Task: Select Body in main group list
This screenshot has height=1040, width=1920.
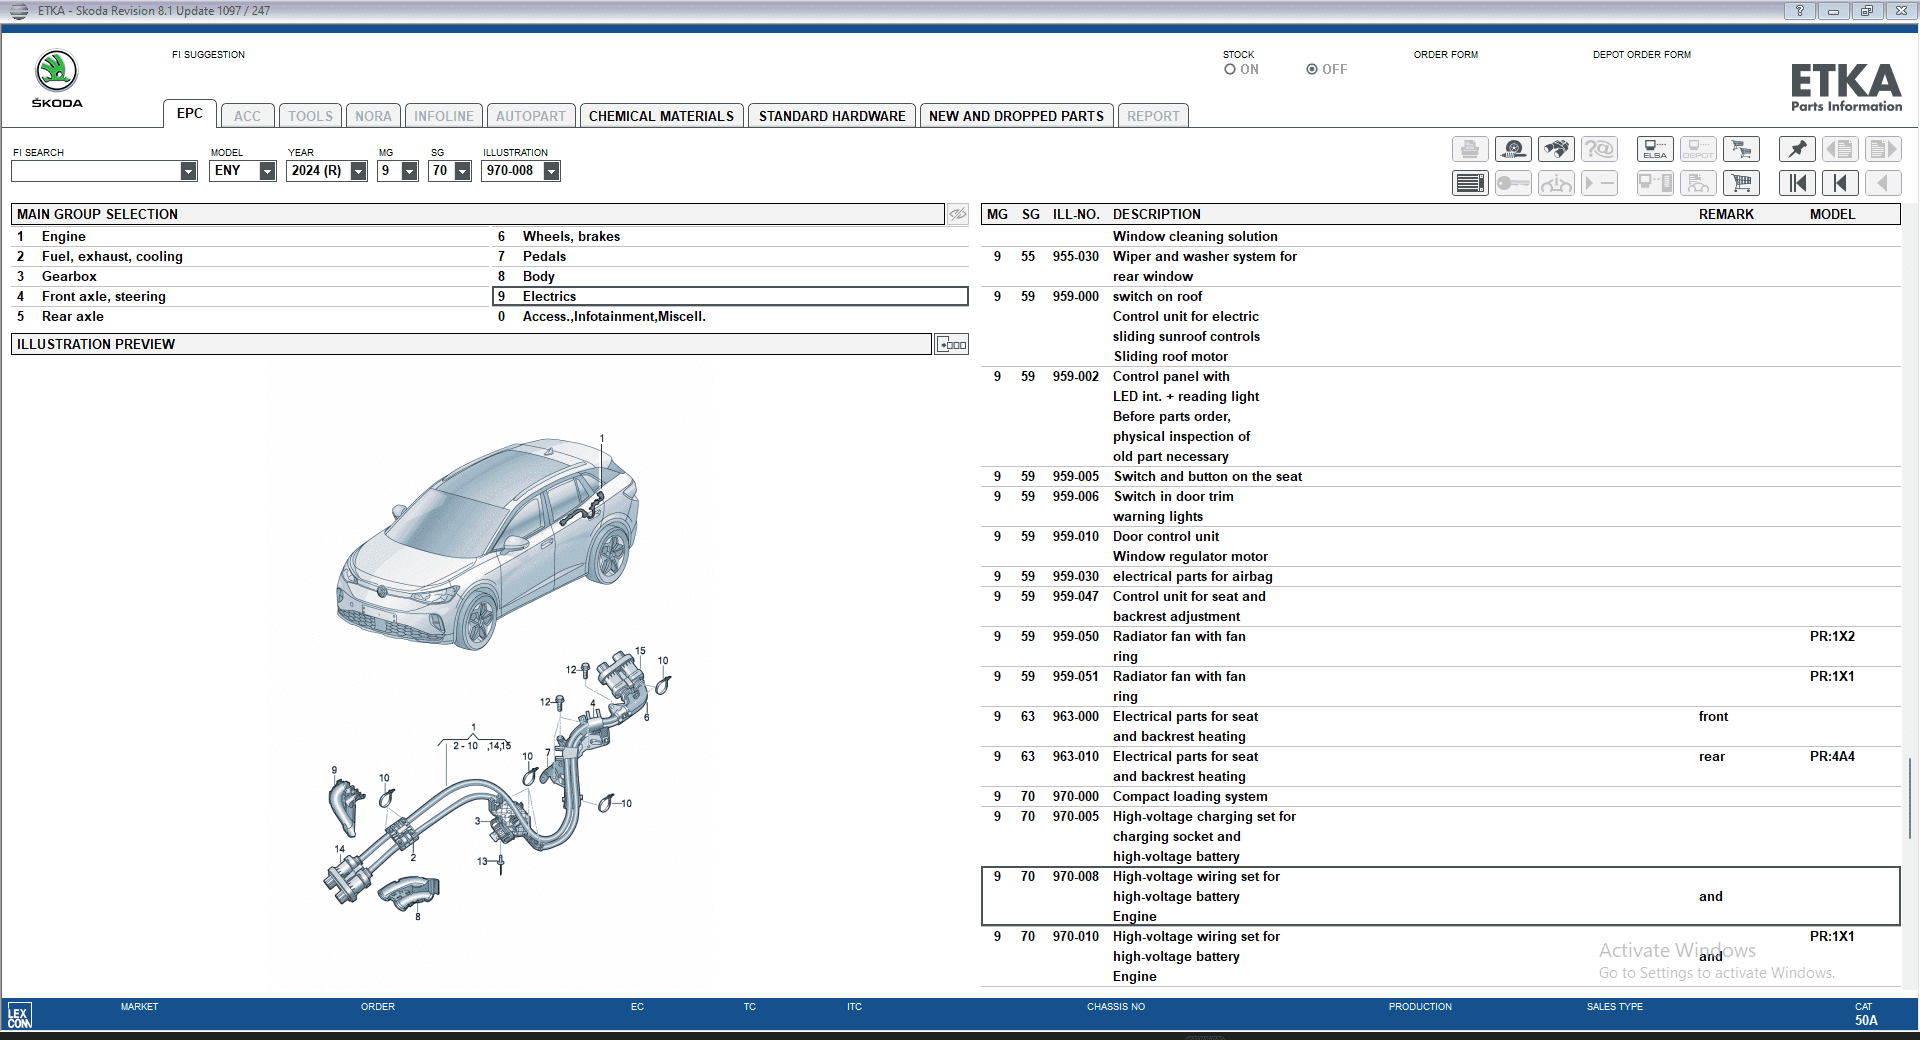Action: click(538, 277)
